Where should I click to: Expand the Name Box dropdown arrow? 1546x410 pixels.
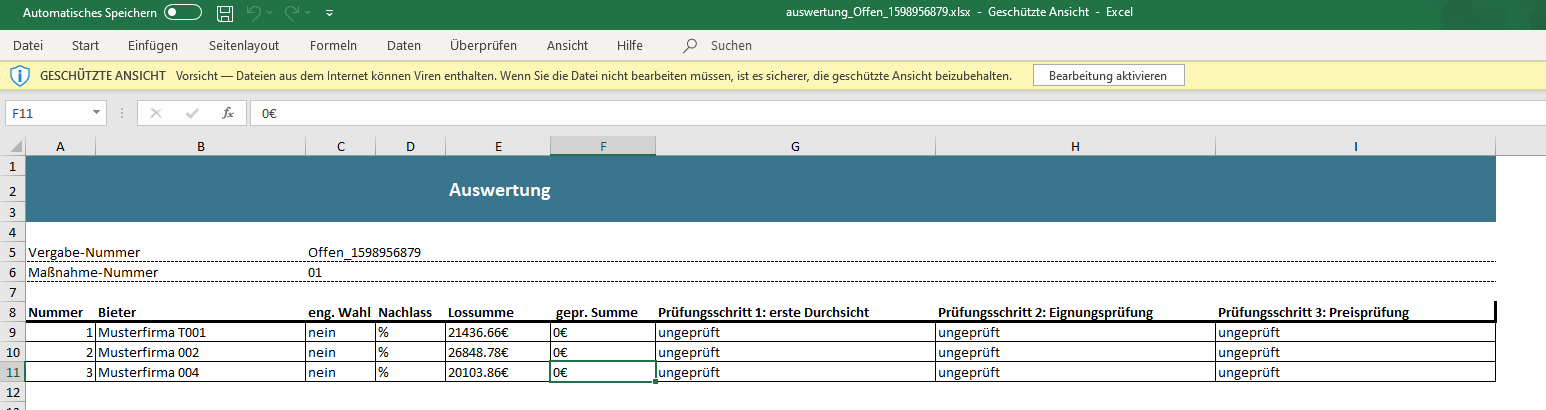96,113
